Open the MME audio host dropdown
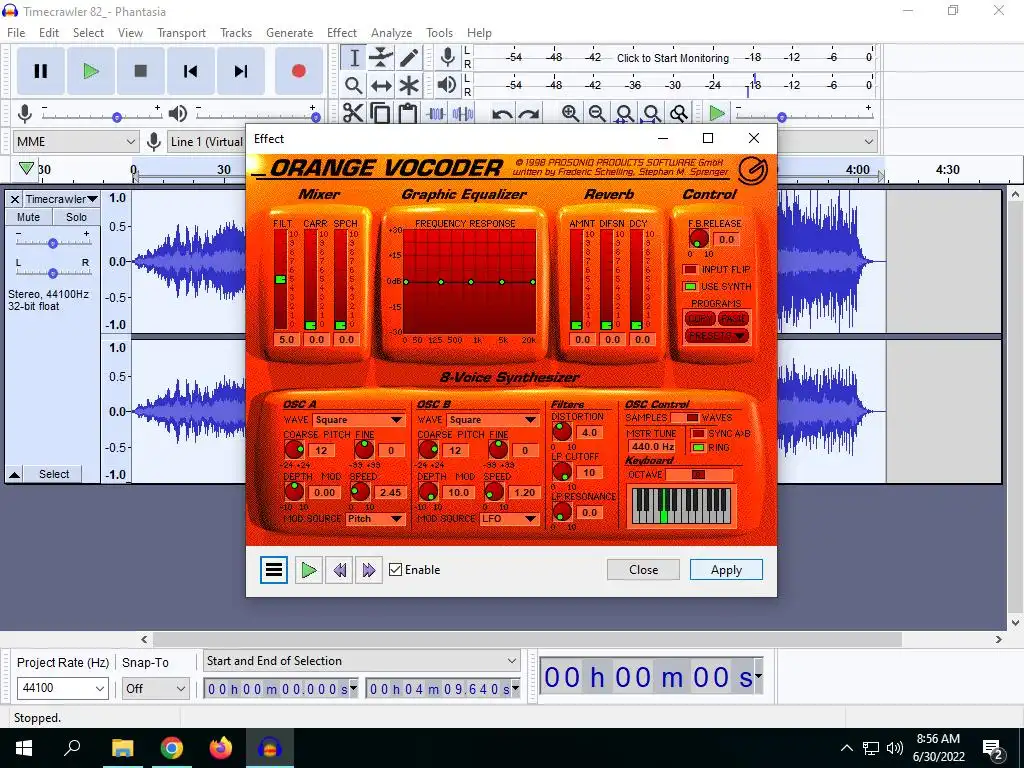1024x768 pixels. [76, 142]
